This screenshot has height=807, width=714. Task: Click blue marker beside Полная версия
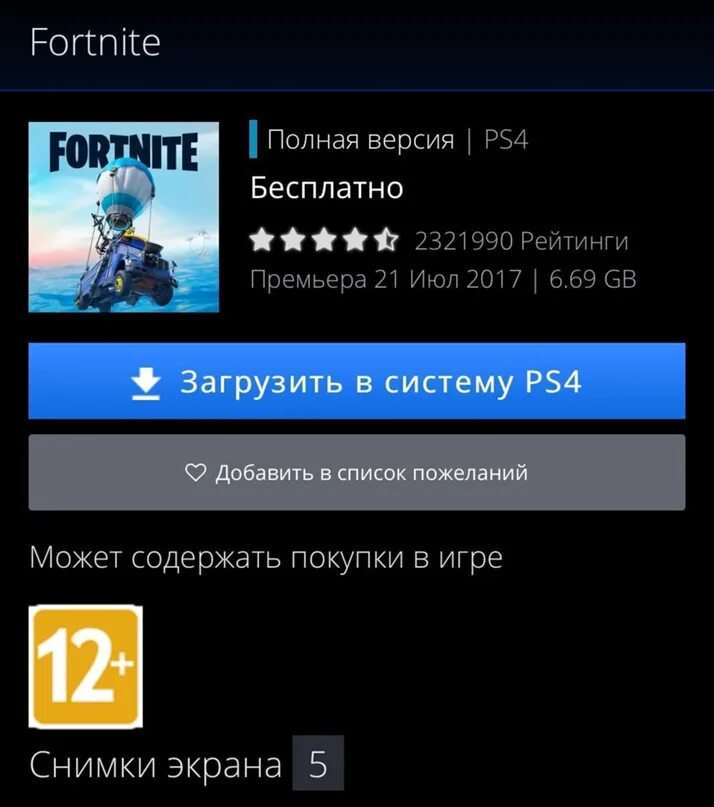pos(253,139)
